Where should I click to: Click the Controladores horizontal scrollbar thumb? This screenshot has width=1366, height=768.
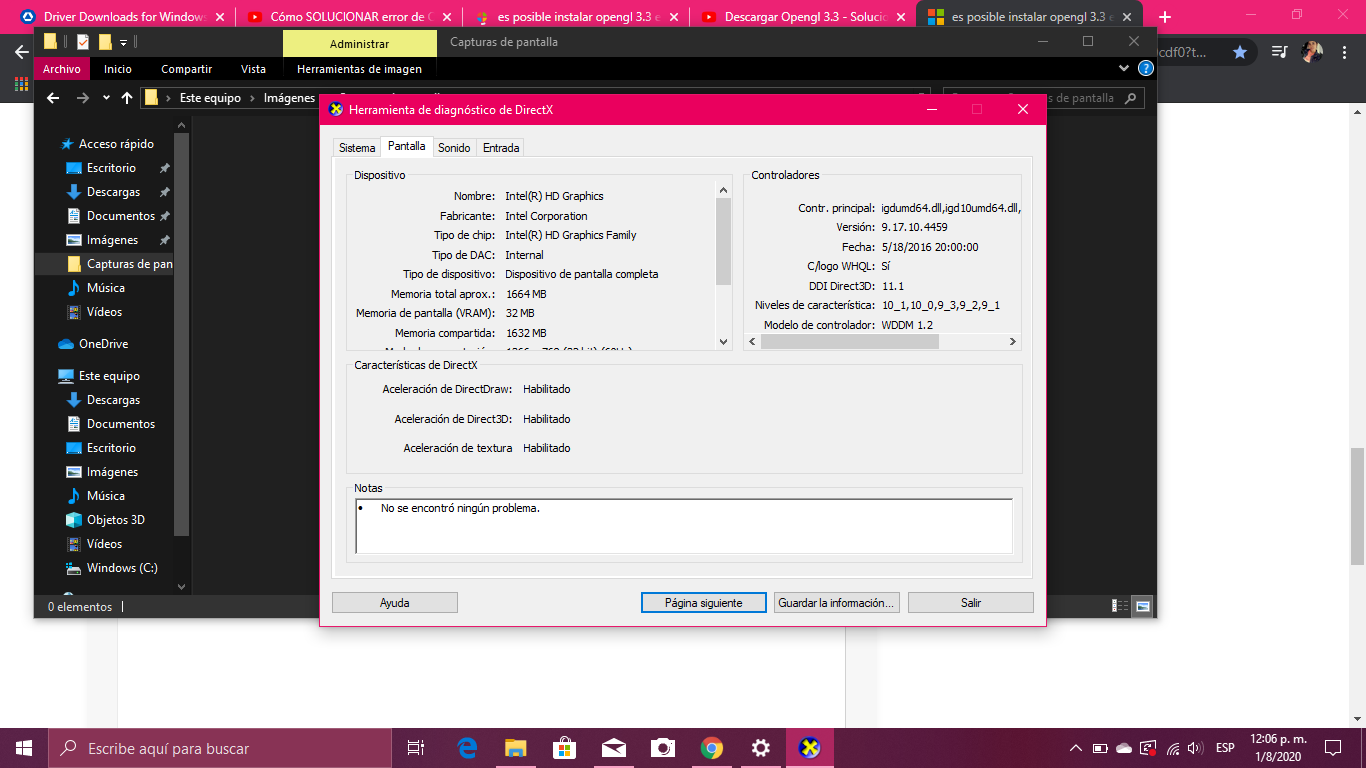[849, 341]
